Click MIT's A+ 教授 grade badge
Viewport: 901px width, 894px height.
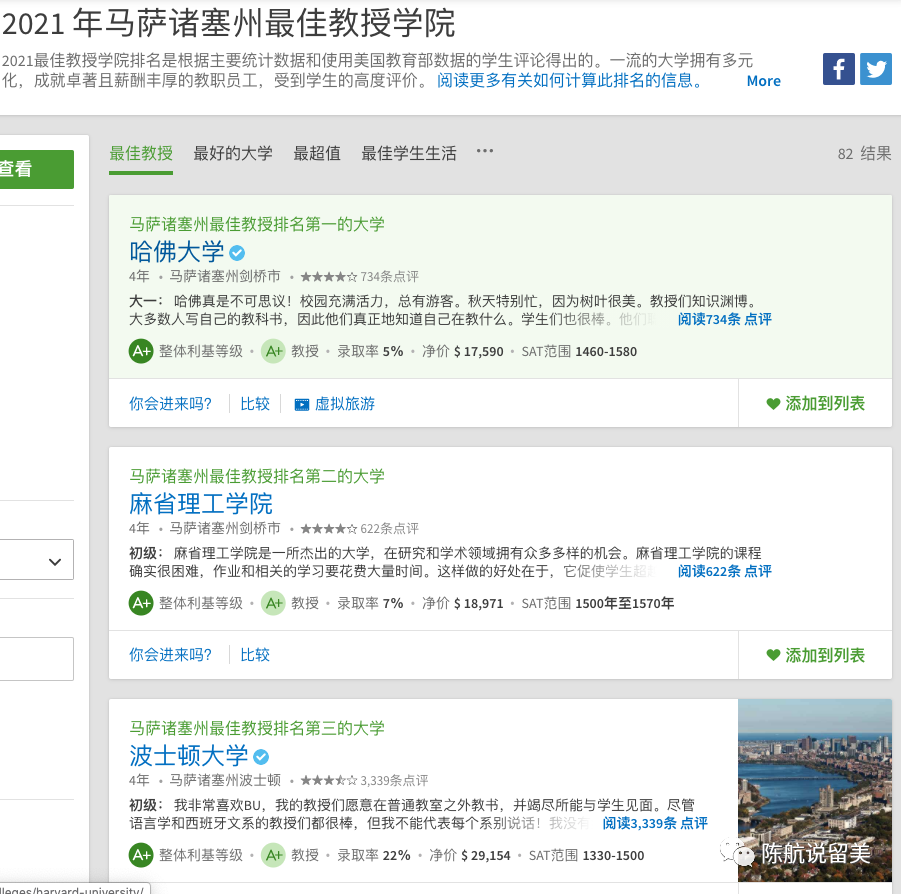pos(273,603)
